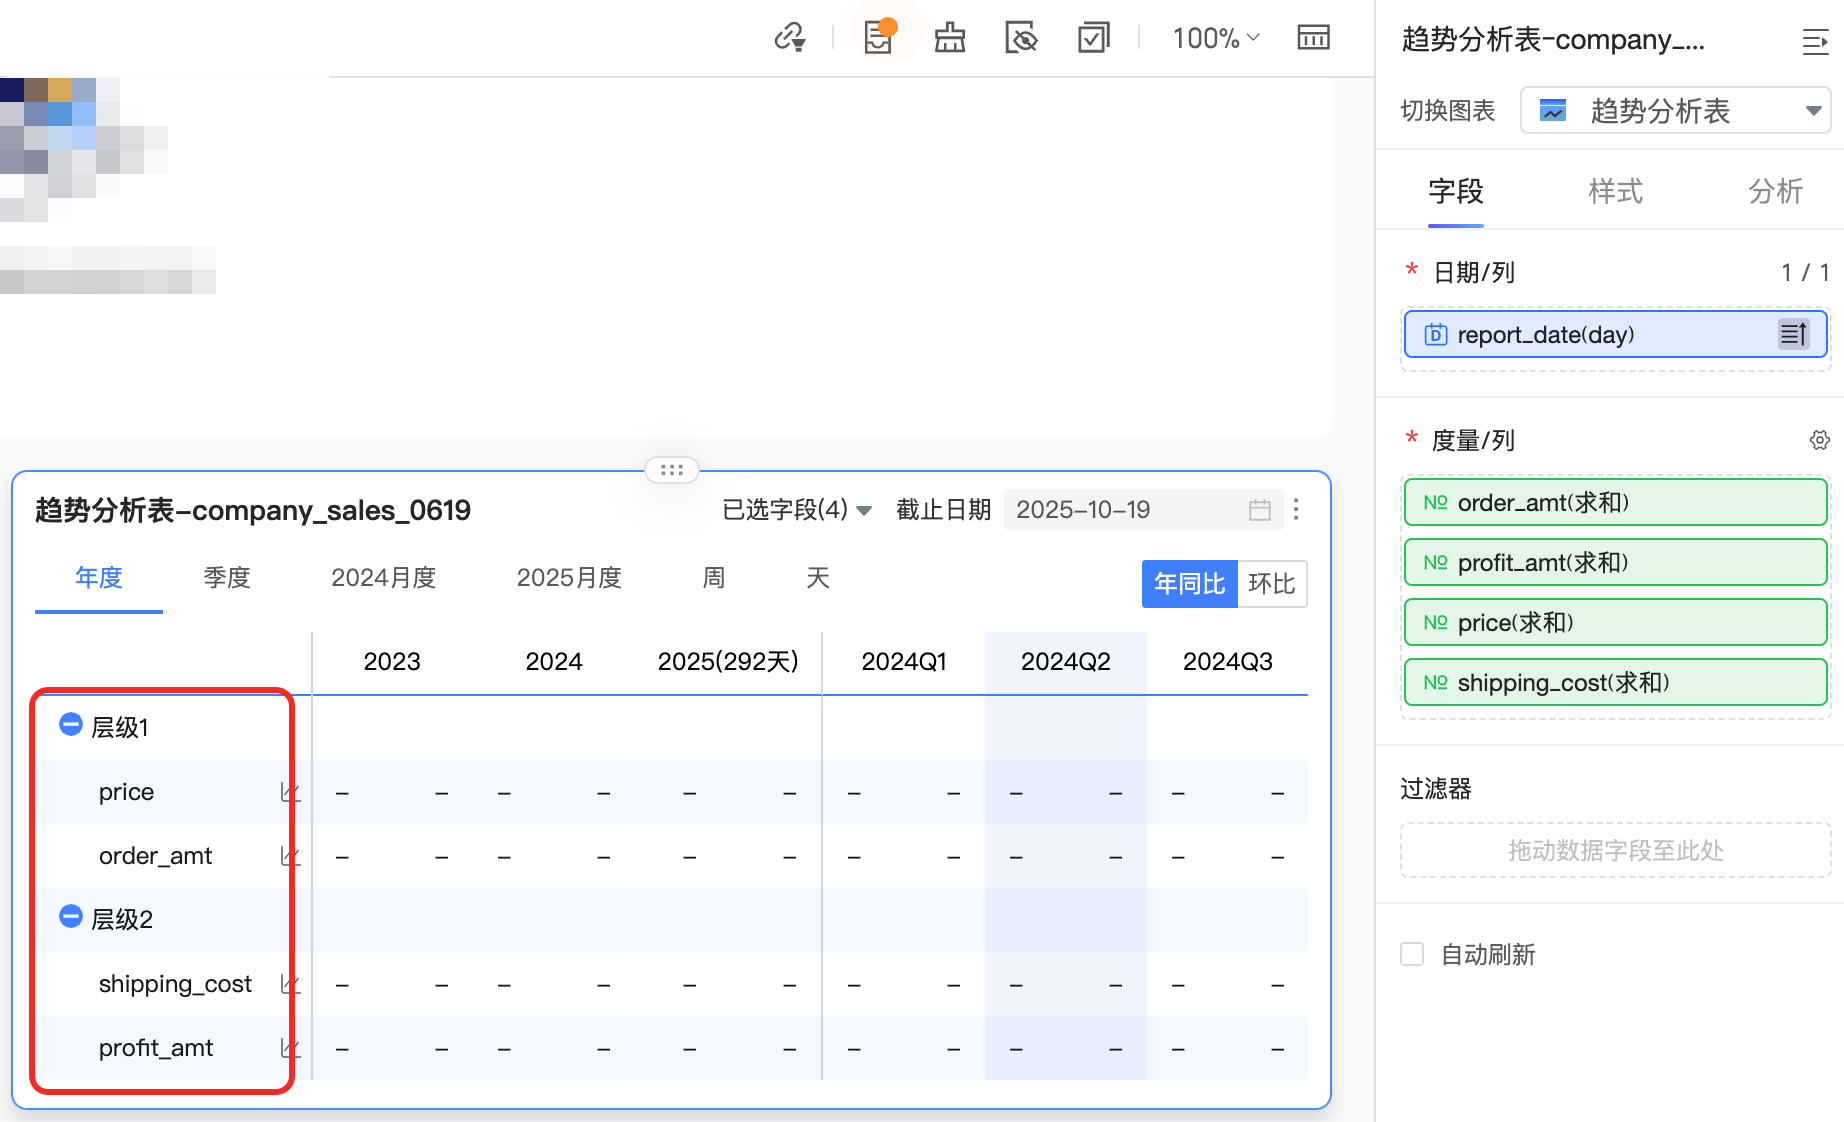
Task: Click the link settings icon in toolbar
Action: point(789,38)
